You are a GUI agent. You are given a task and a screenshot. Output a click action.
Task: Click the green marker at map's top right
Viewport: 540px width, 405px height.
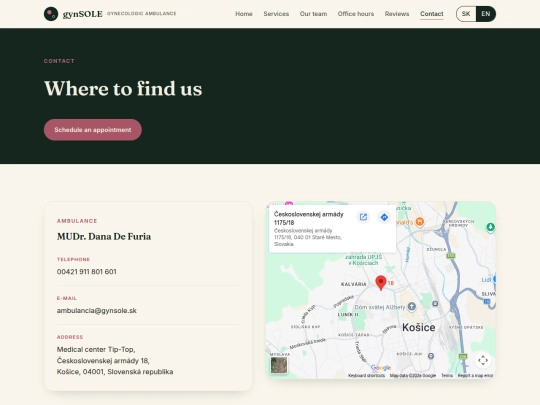click(490, 227)
